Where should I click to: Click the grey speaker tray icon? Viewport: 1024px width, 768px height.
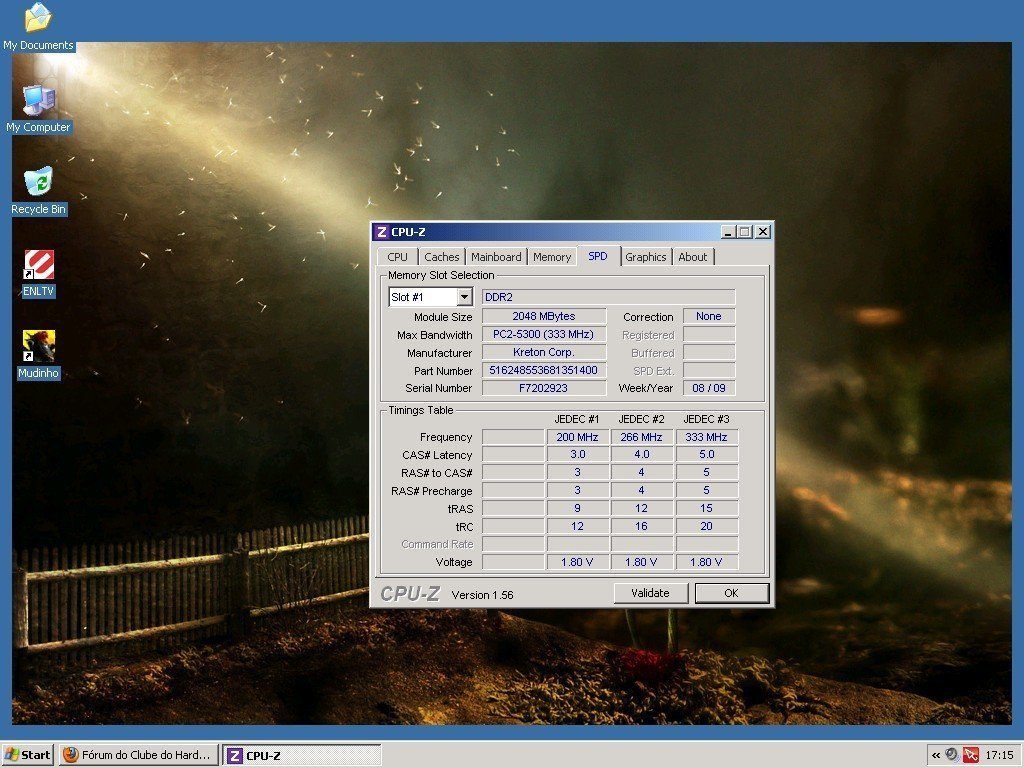click(952, 755)
